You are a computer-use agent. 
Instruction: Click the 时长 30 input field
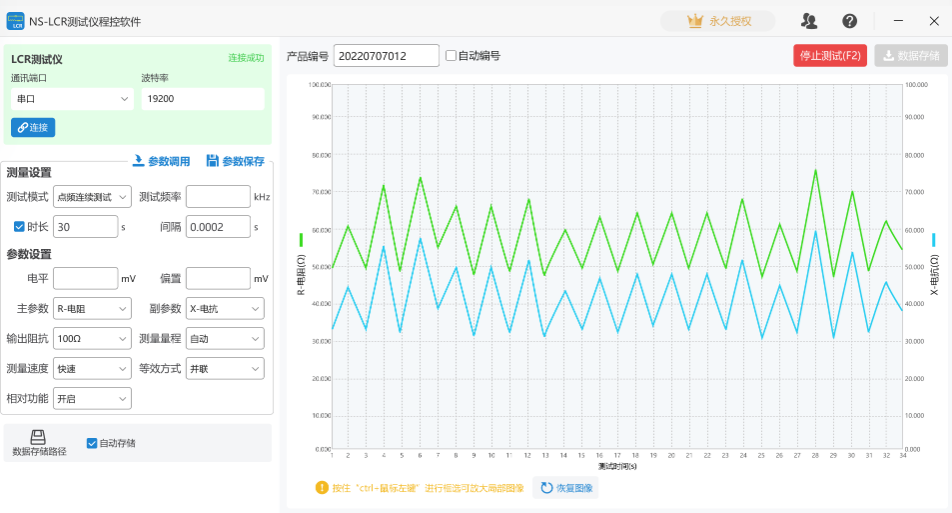coord(86,227)
